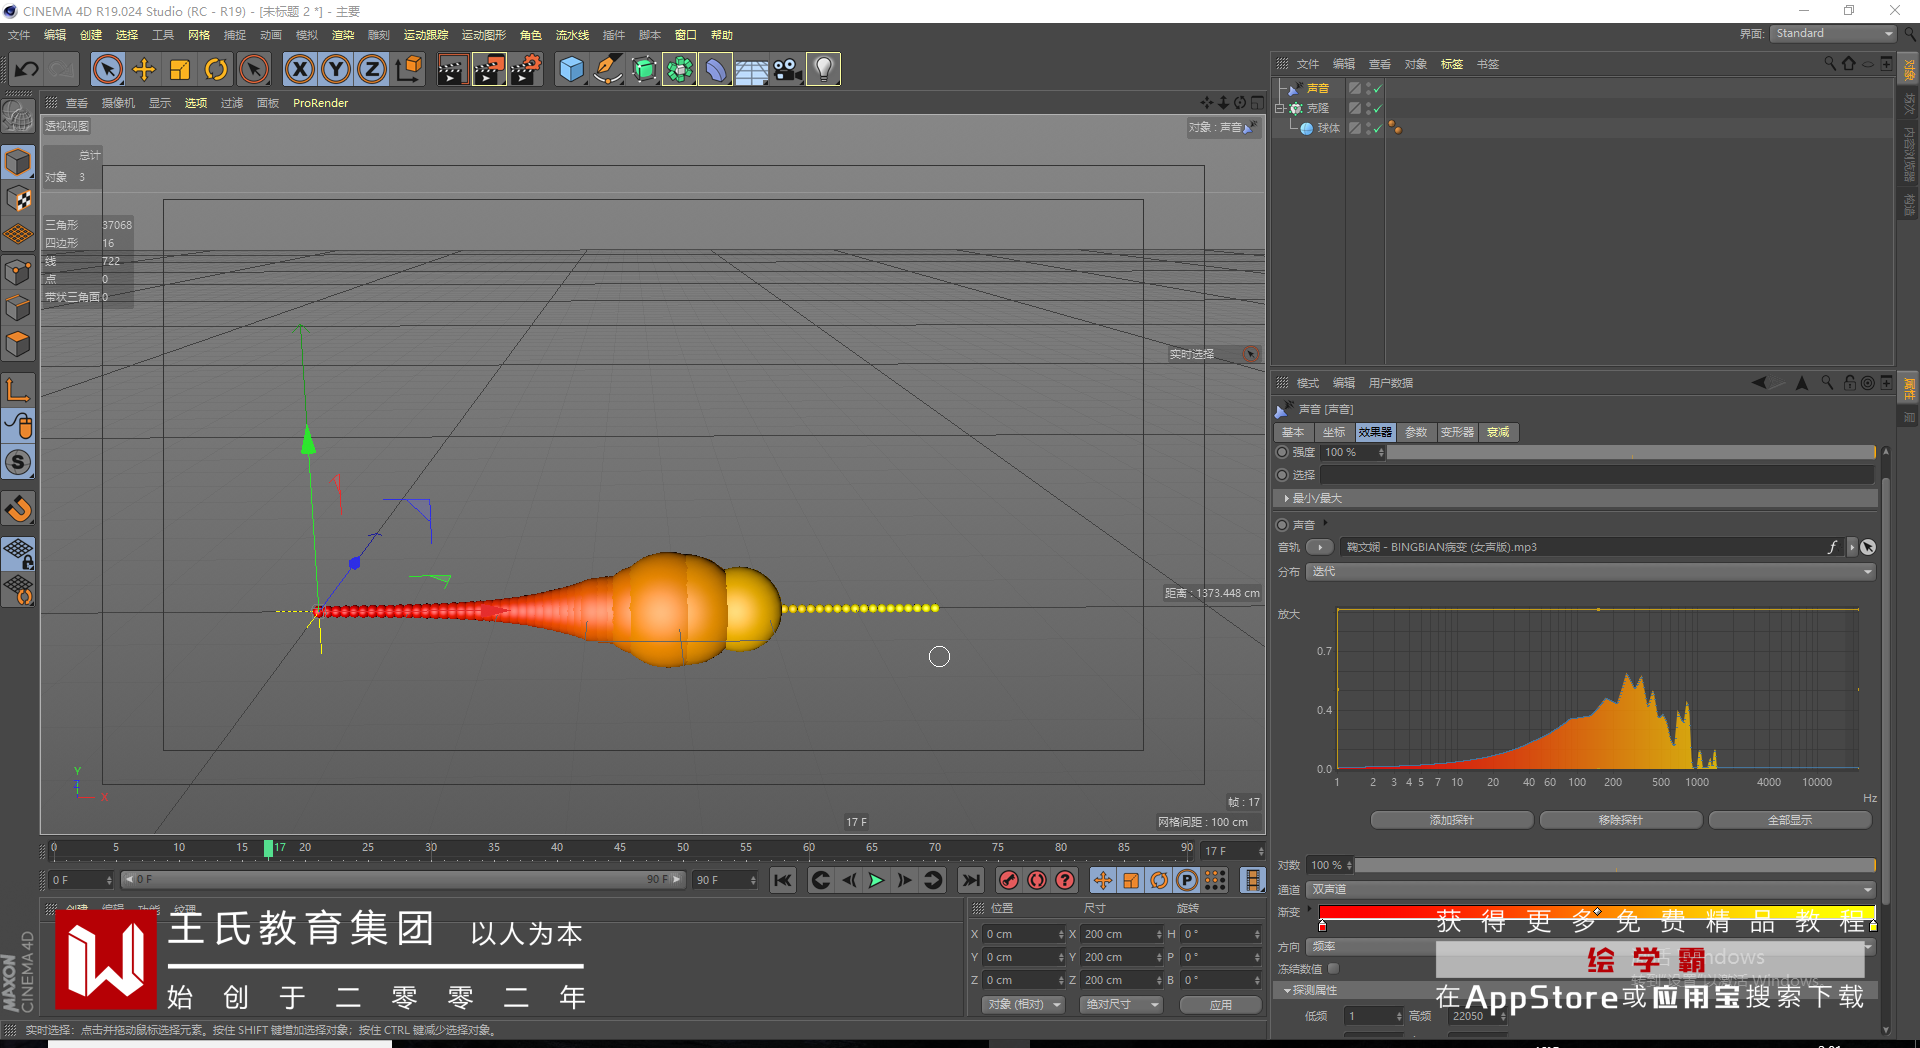
Task: Open the 运动图形 menu
Action: coord(483,35)
